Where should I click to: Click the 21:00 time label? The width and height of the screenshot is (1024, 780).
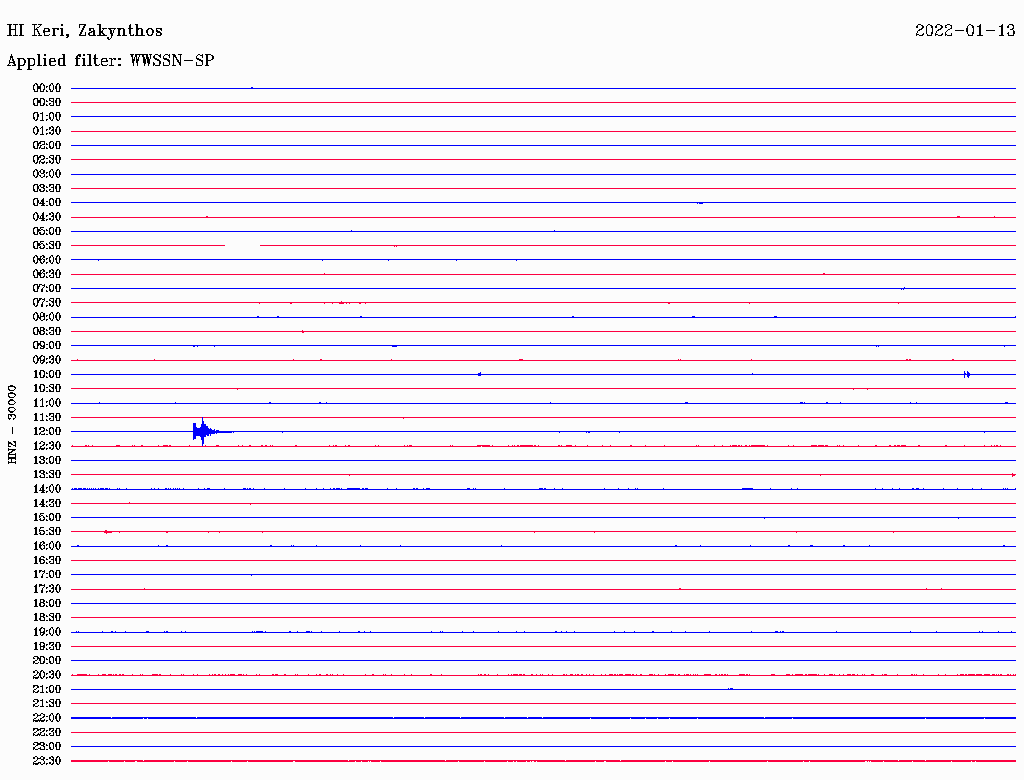(x=47, y=689)
